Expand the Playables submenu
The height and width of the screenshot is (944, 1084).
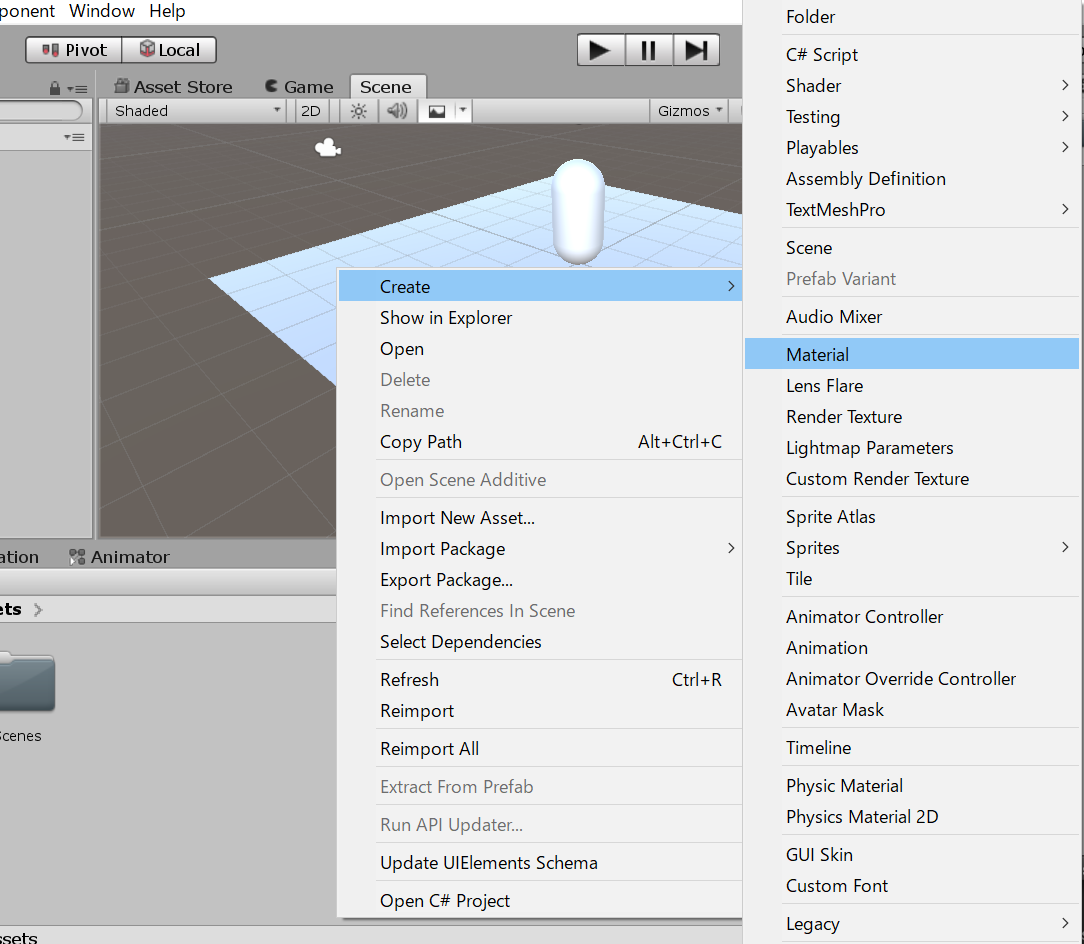[x=912, y=147]
